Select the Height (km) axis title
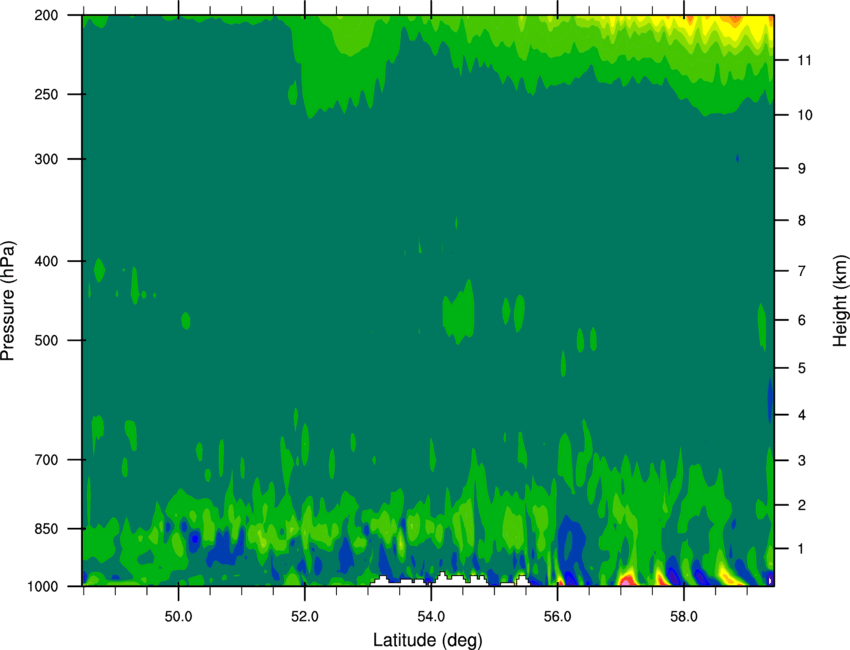Viewport: 850px width, 650px height. (840, 301)
